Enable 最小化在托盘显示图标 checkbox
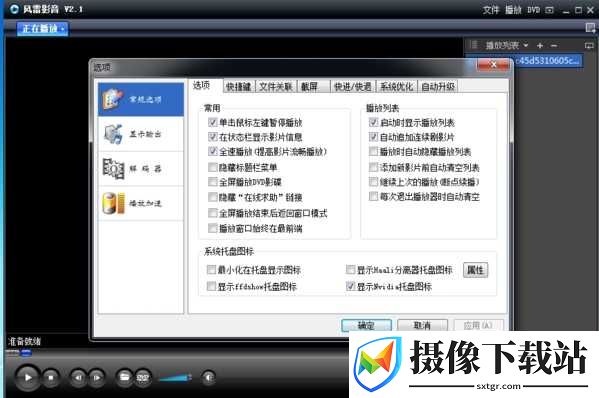Image resolution: width=599 pixels, height=398 pixels. (211, 270)
